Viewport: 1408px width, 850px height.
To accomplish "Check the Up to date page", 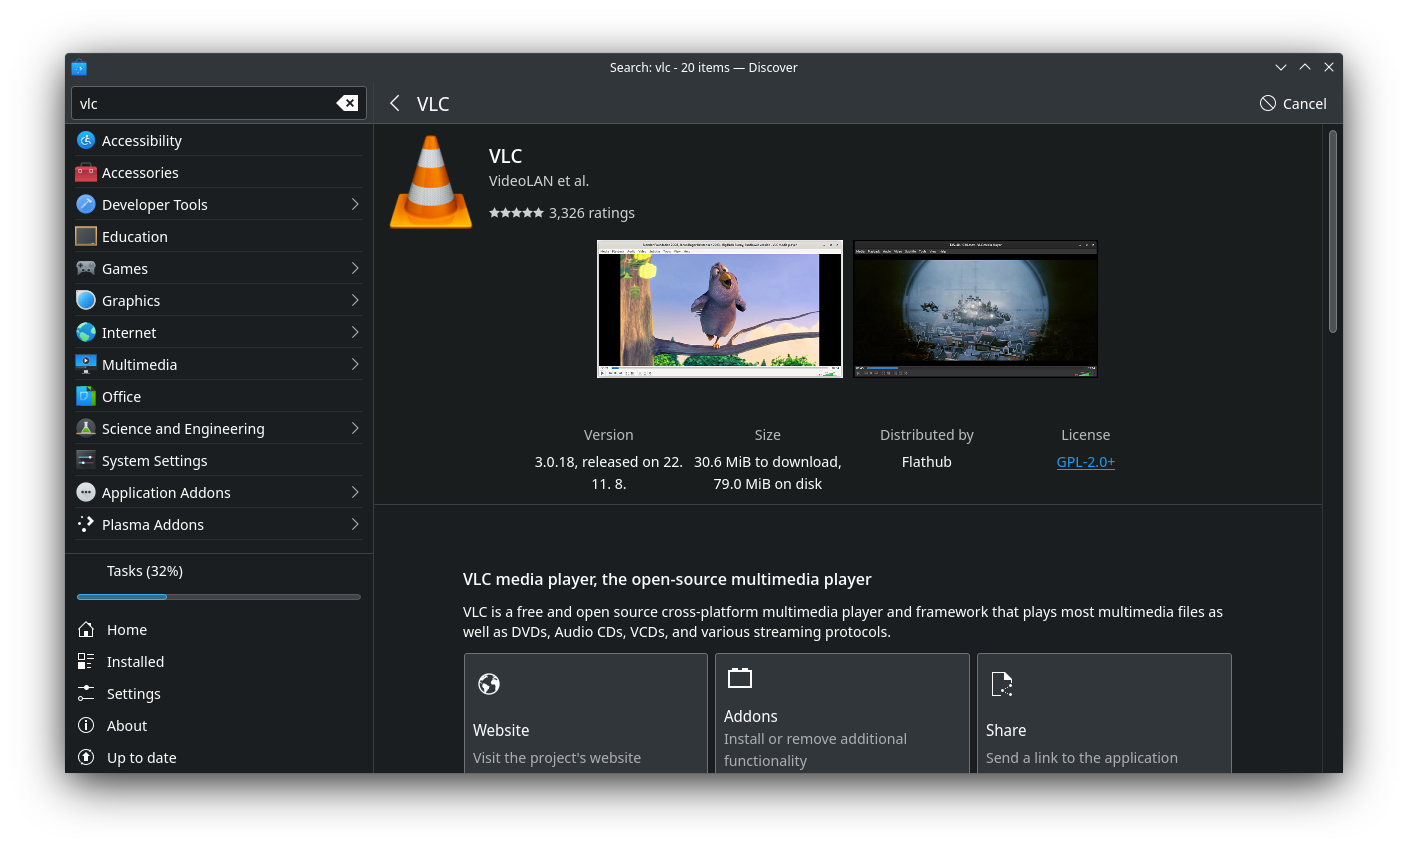I will click(219, 757).
